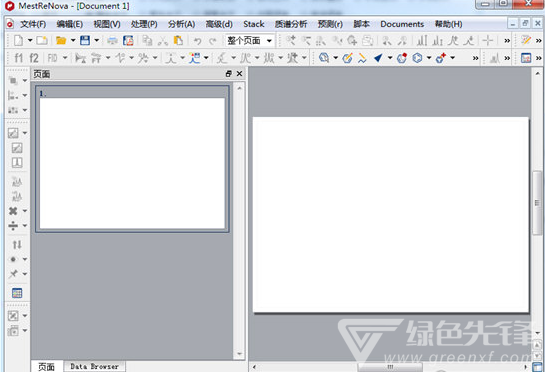Open the 帮助(H) menu
This screenshot has width=545, height=372.
click(448, 24)
